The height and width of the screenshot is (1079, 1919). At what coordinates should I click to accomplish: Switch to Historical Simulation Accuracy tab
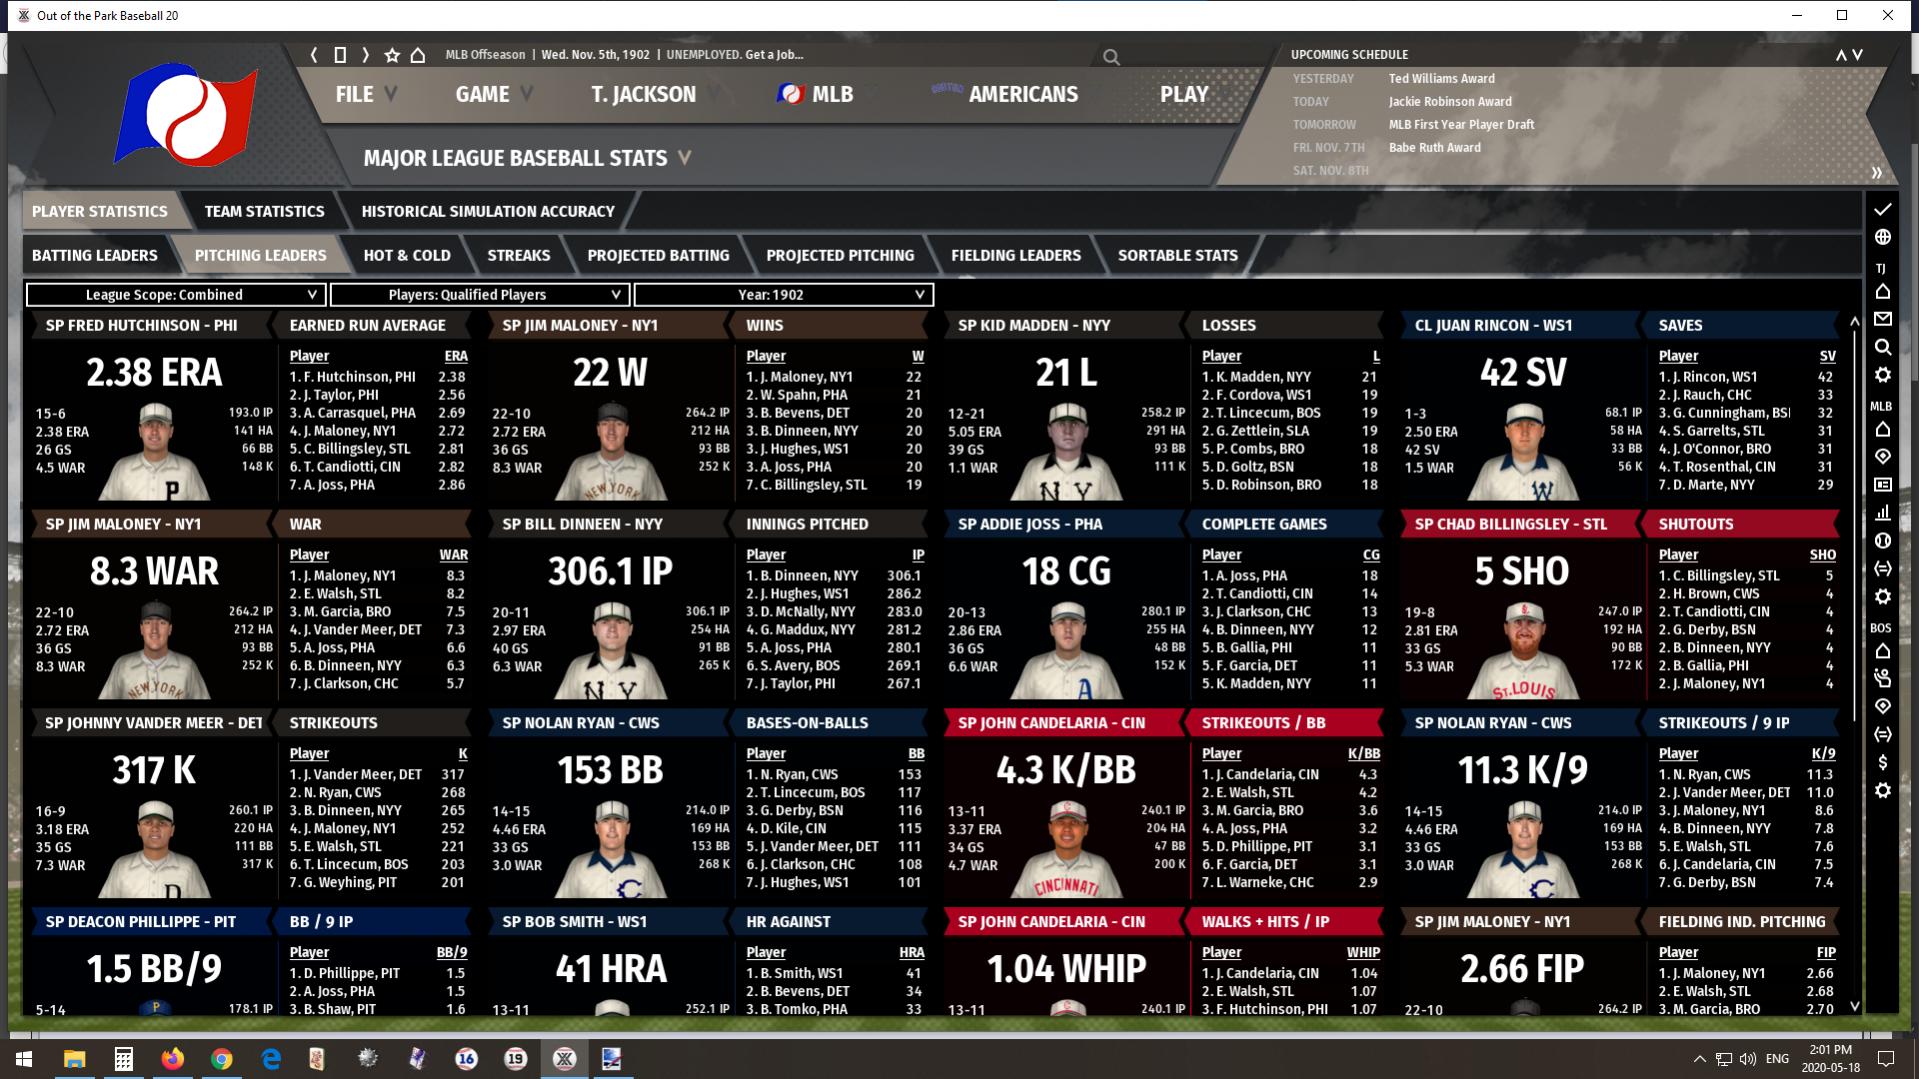pyautogui.click(x=488, y=211)
